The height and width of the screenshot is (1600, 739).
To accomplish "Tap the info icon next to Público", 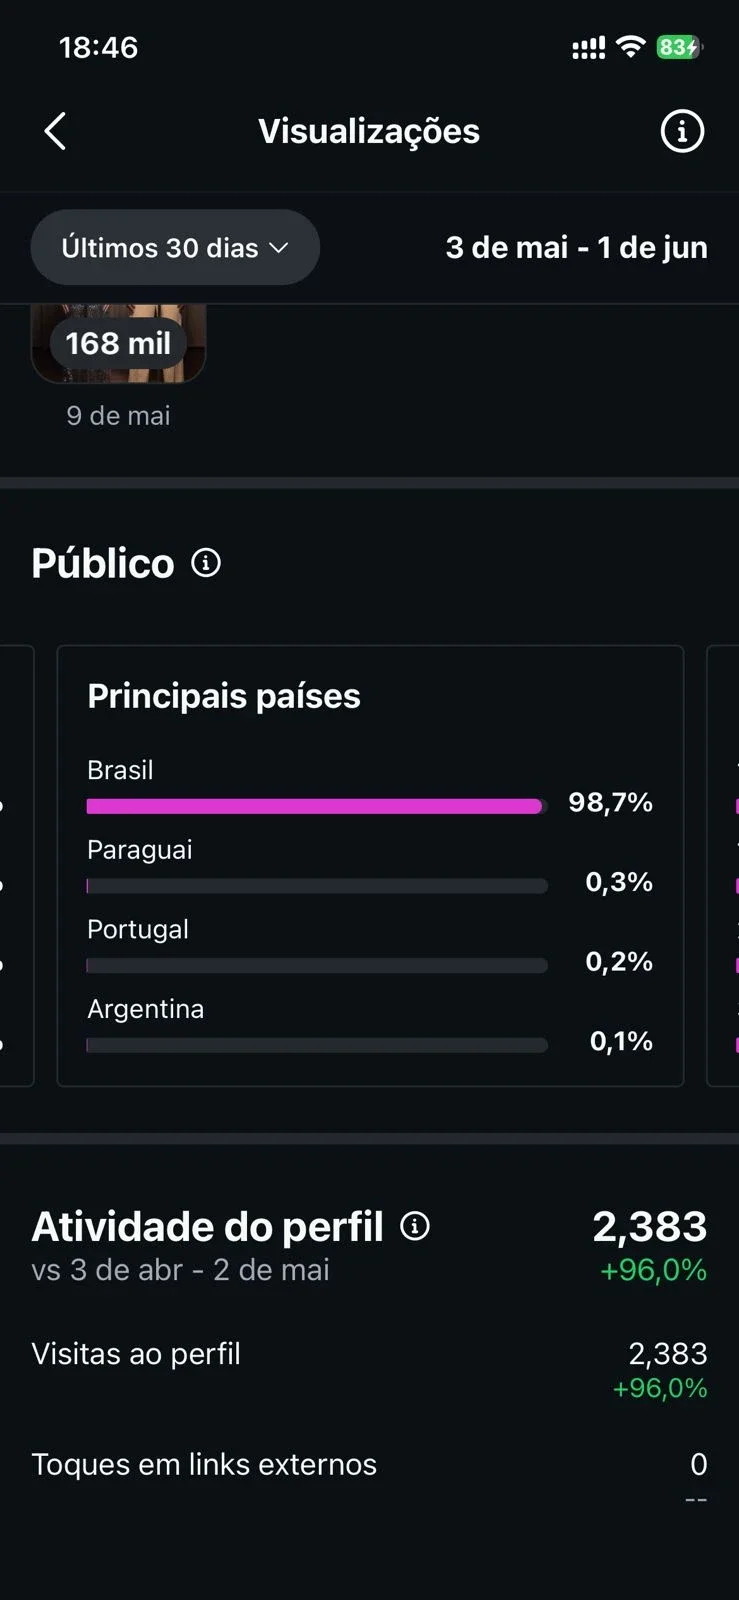I will 206,563.
